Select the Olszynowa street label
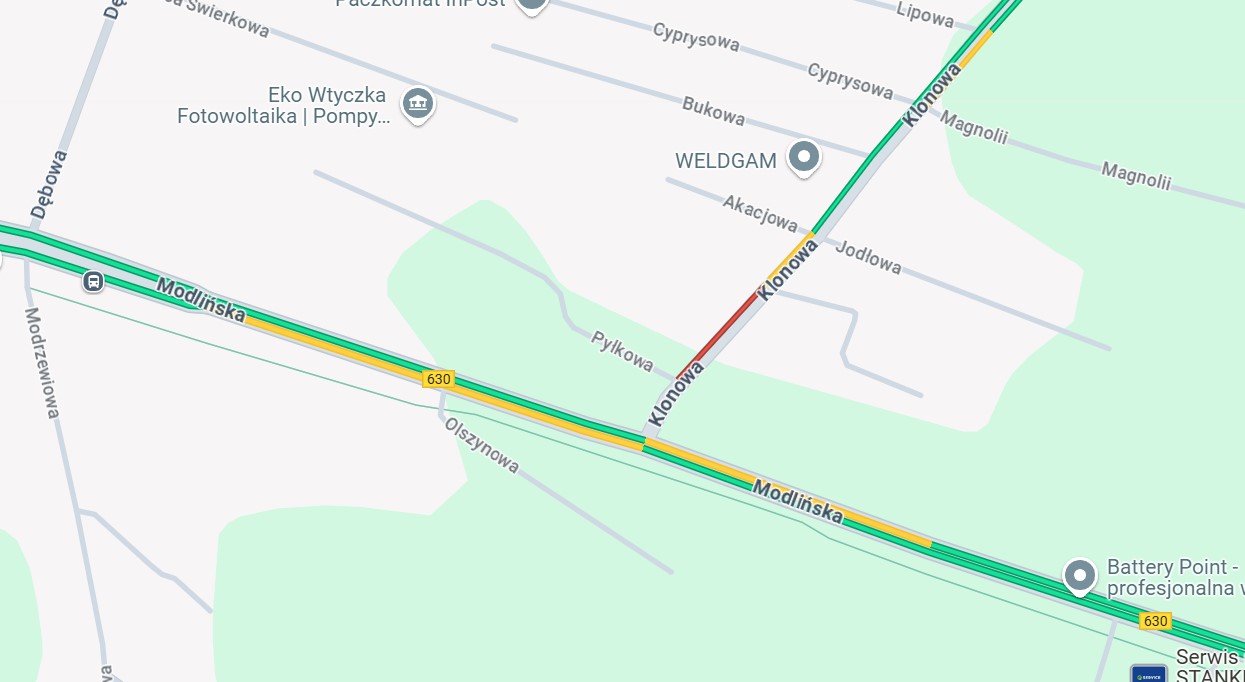The height and width of the screenshot is (682, 1245). [482, 444]
